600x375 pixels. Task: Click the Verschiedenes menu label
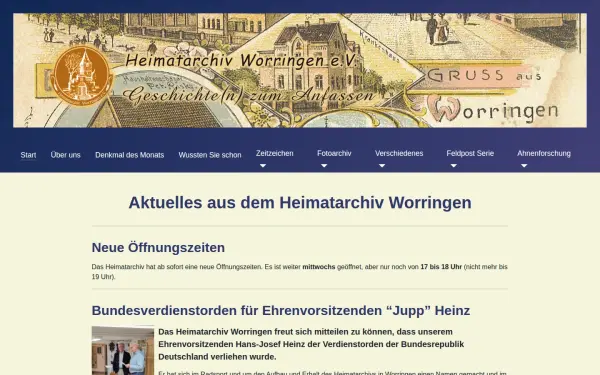[x=399, y=153]
